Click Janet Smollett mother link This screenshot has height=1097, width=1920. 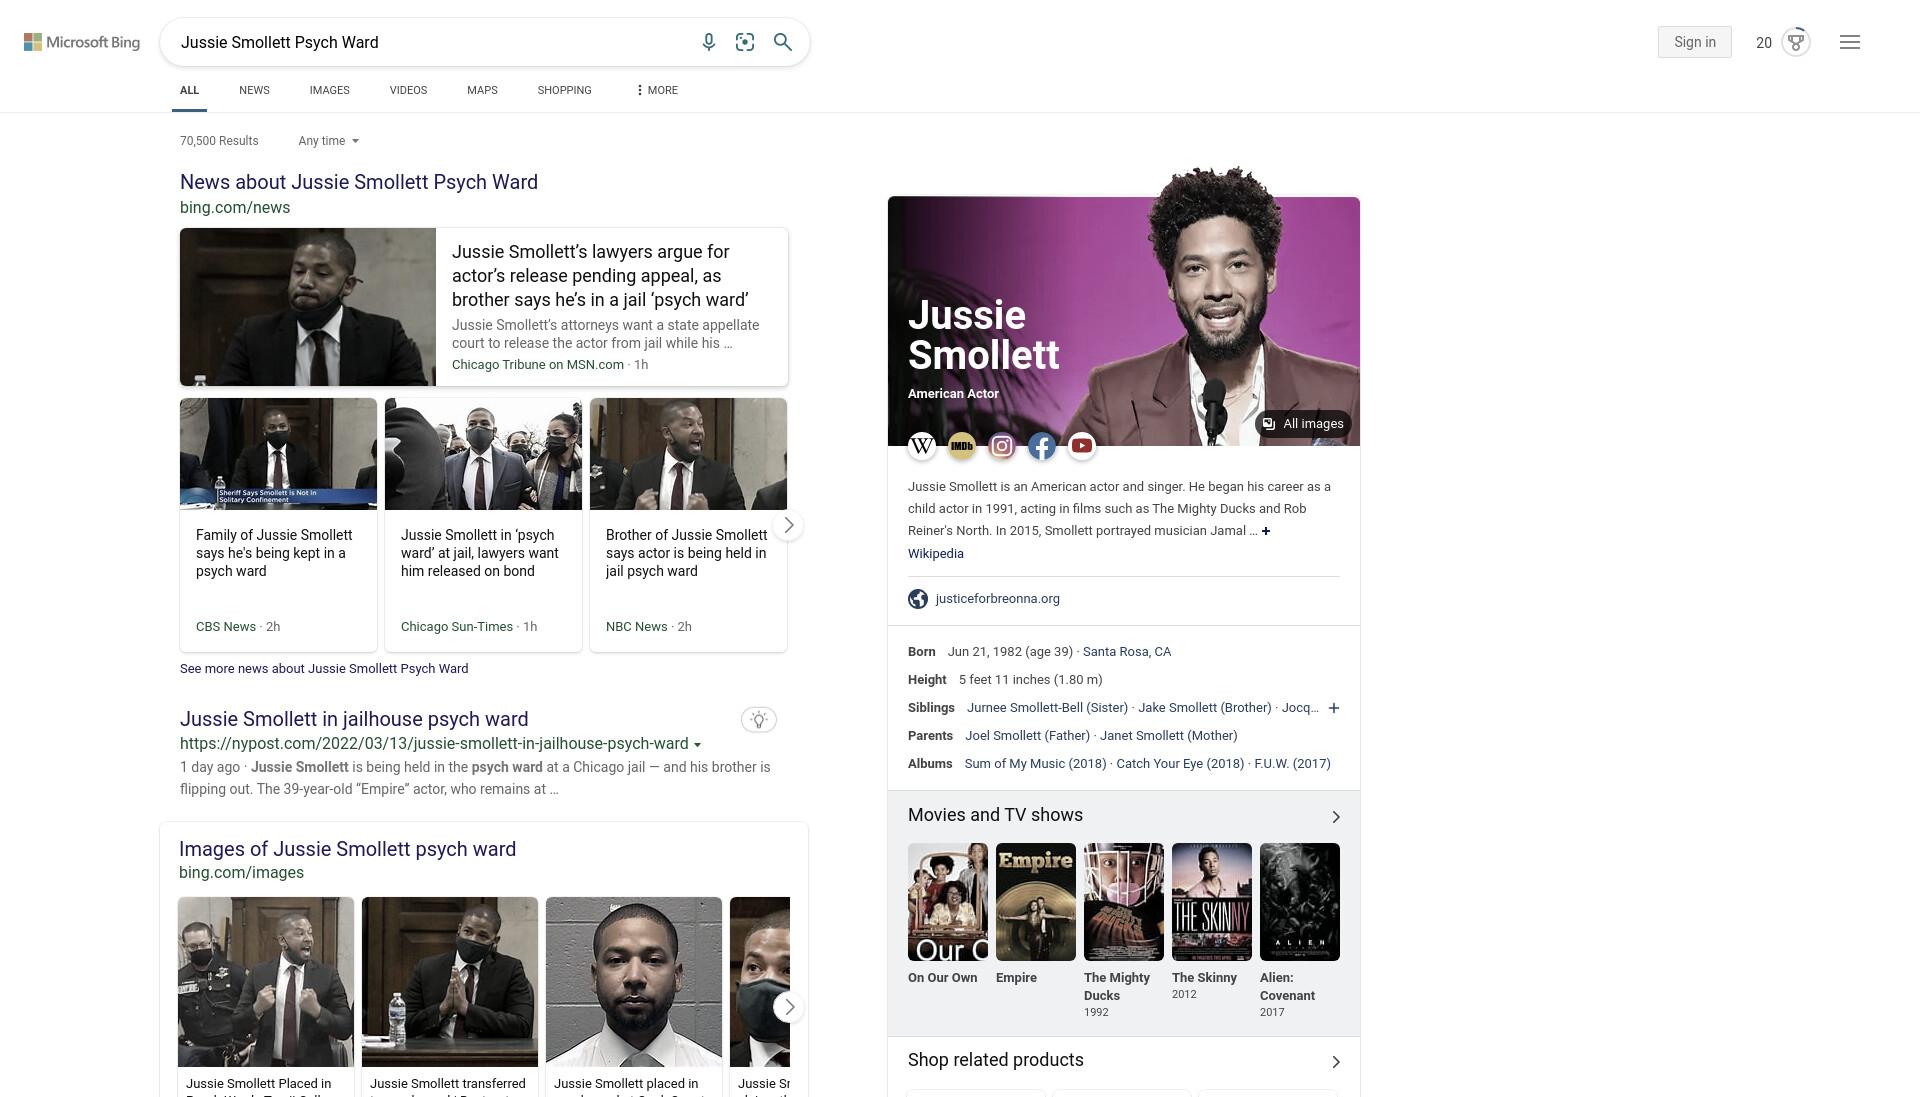click(x=1169, y=736)
